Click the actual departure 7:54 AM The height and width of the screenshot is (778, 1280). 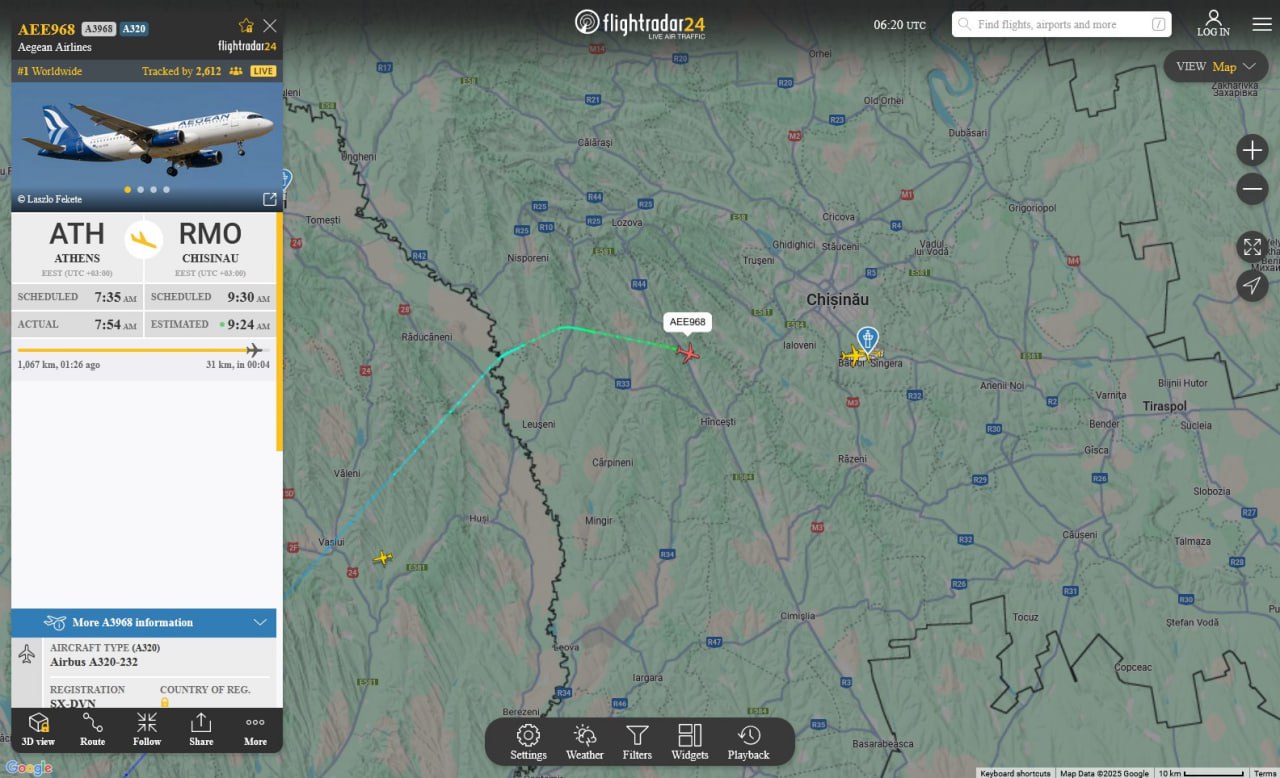click(x=116, y=324)
